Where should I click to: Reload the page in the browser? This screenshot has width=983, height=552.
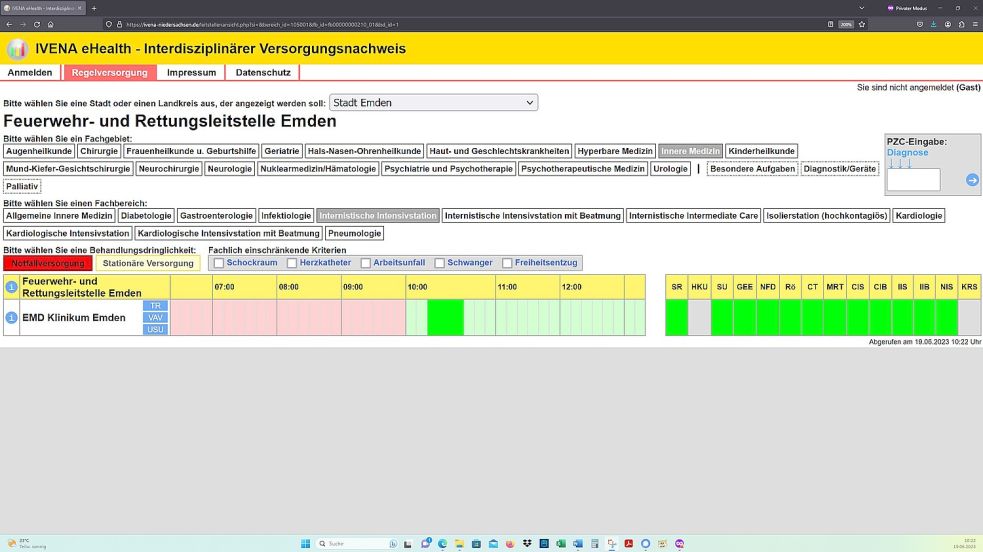point(36,24)
